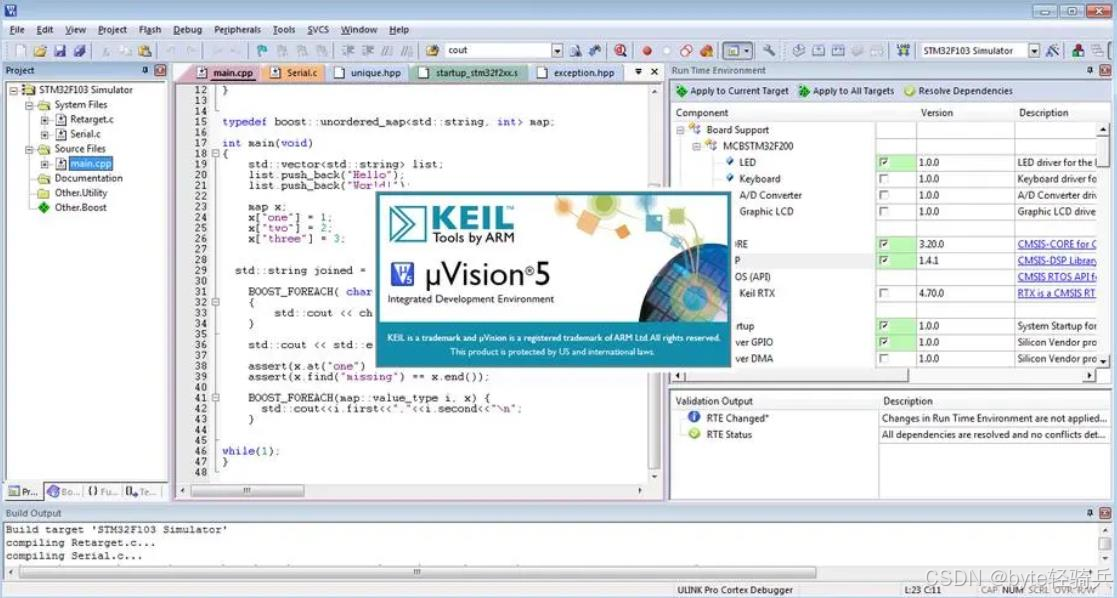Pin the Run Time Environment panel

click(x=1090, y=70)
